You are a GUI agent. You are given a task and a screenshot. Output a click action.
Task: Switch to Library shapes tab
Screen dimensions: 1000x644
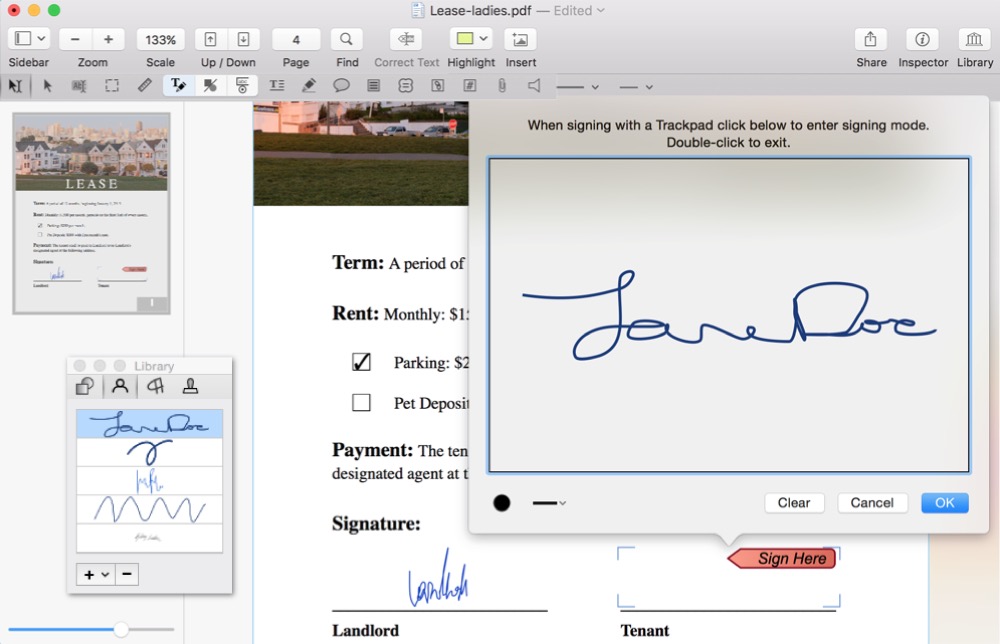click(x=85, y=386)
